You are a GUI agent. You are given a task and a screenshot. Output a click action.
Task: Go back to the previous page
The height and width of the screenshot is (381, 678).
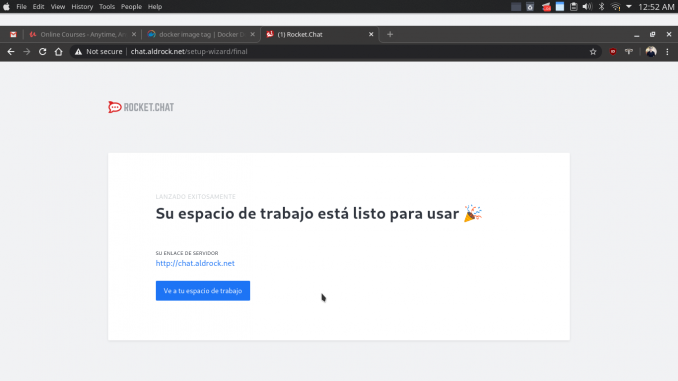[x=11, y=51]
